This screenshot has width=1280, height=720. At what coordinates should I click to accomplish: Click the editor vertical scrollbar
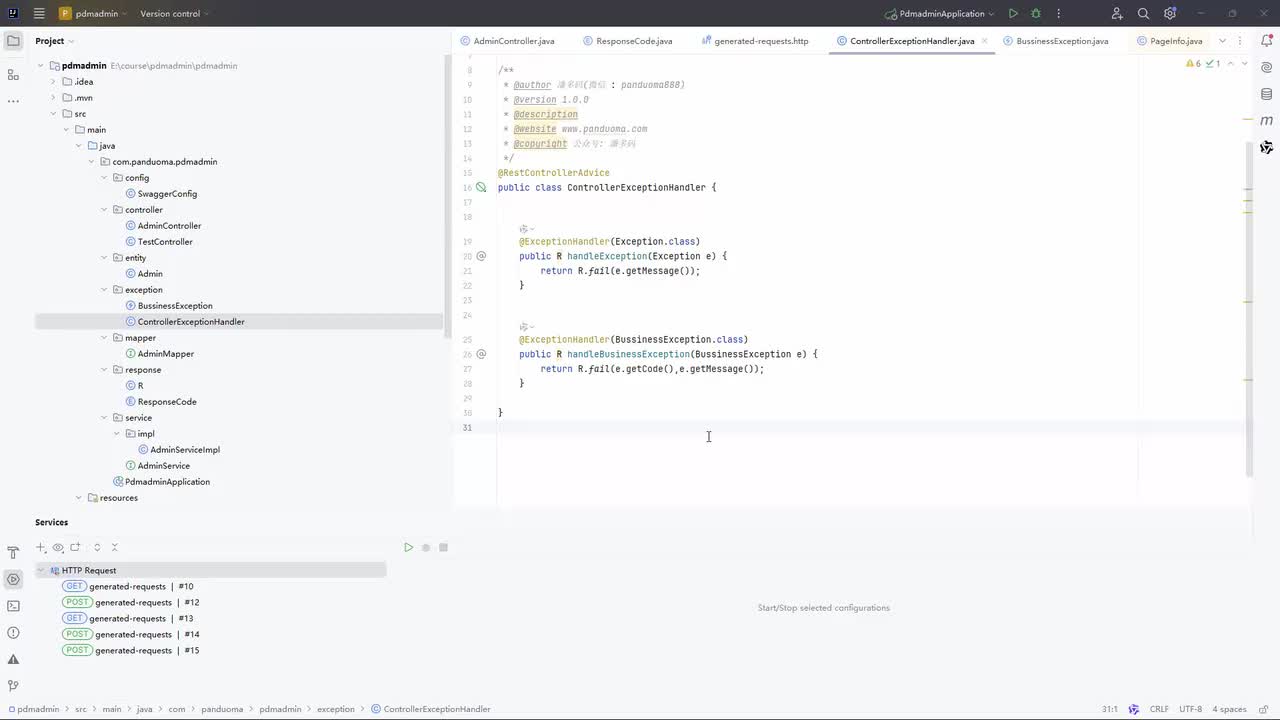coord(1249,310)
